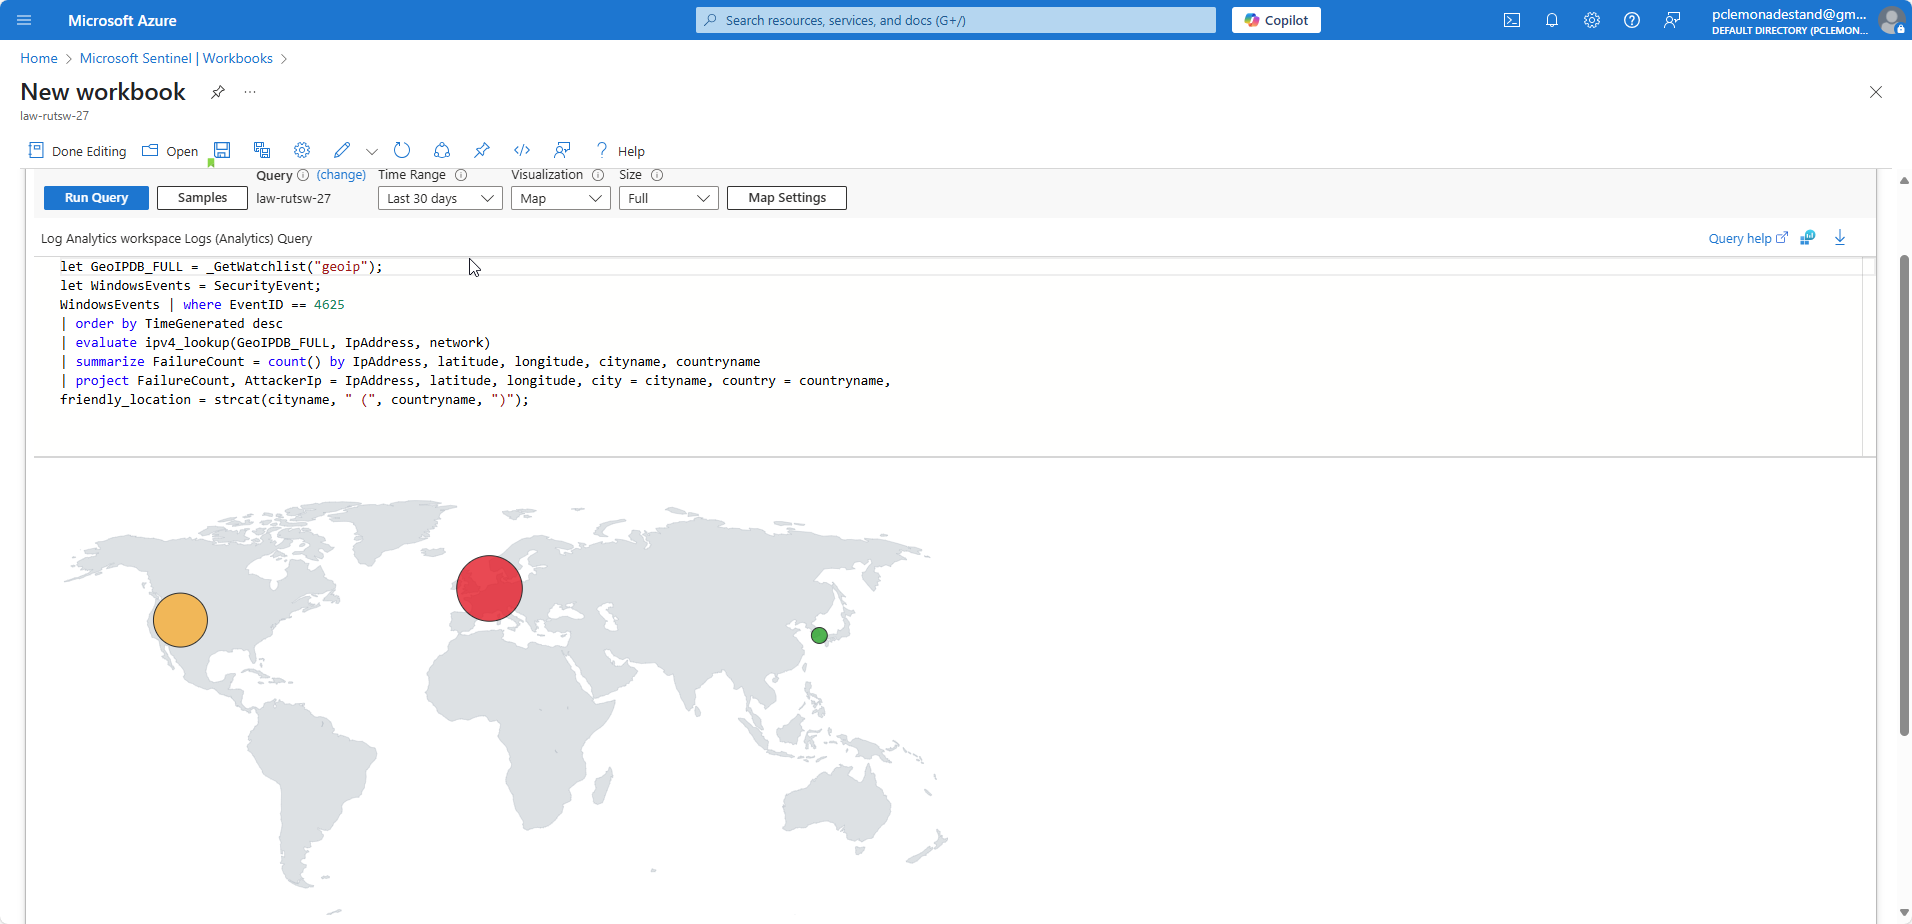
Task: Click the line containing 'evaluate ipv4_lookup'
Action: click(x=275, y=342)
